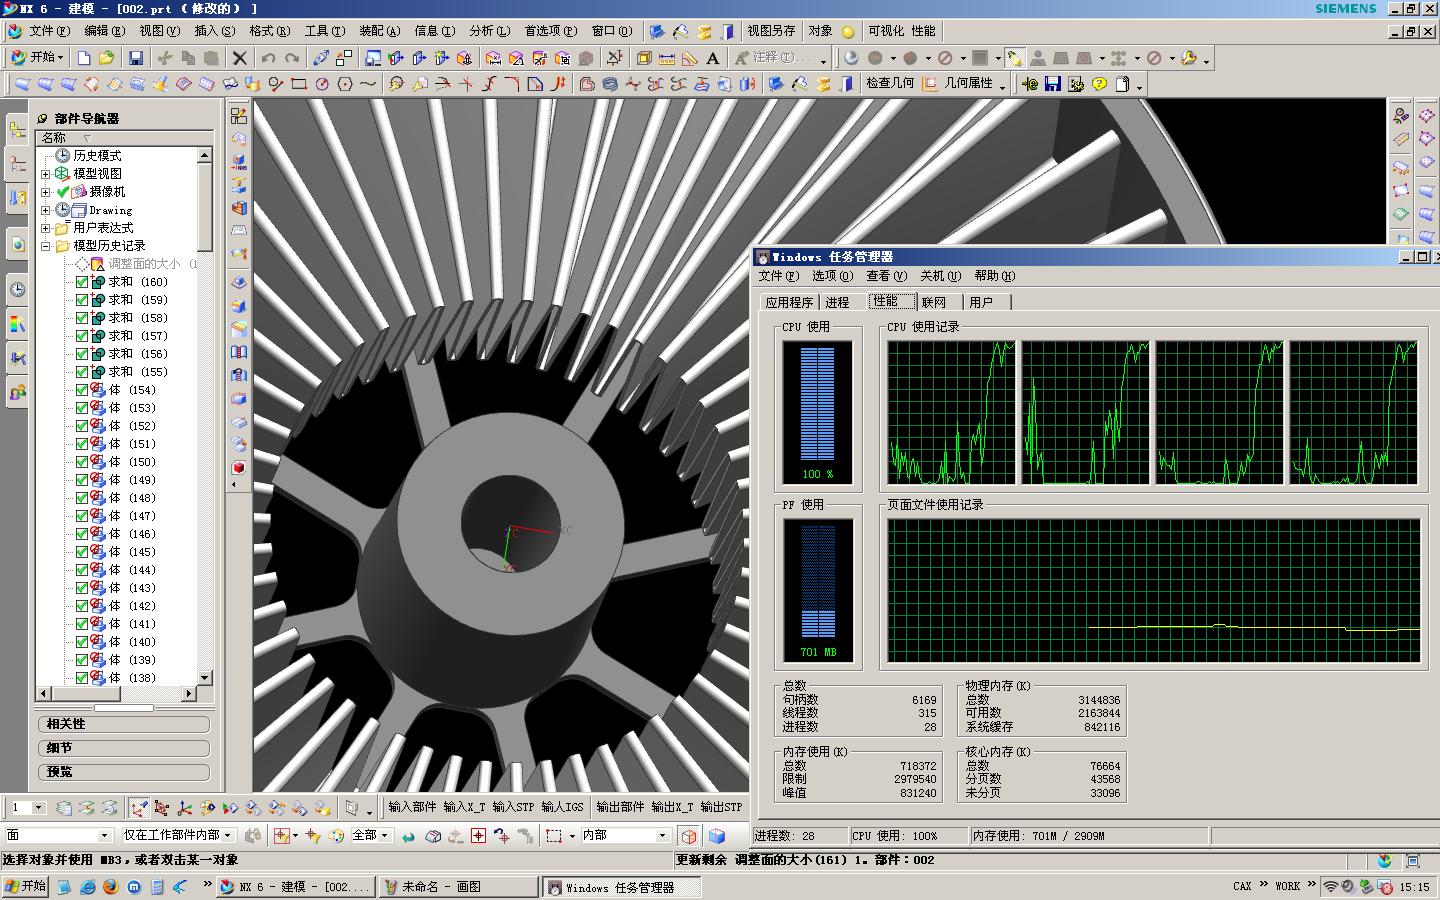Uncheck the 求和 (160) feature checkbox
Viewport: 1440px width, 900px height.
82,282
